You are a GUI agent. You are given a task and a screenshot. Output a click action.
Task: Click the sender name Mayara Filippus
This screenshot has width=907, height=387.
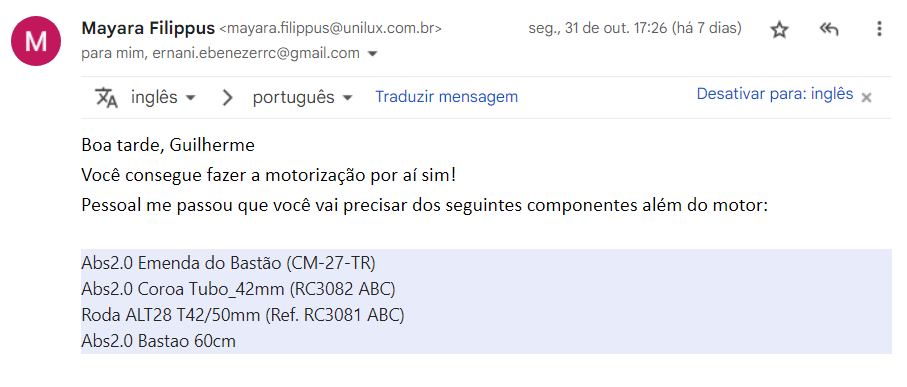click(148, 28)
